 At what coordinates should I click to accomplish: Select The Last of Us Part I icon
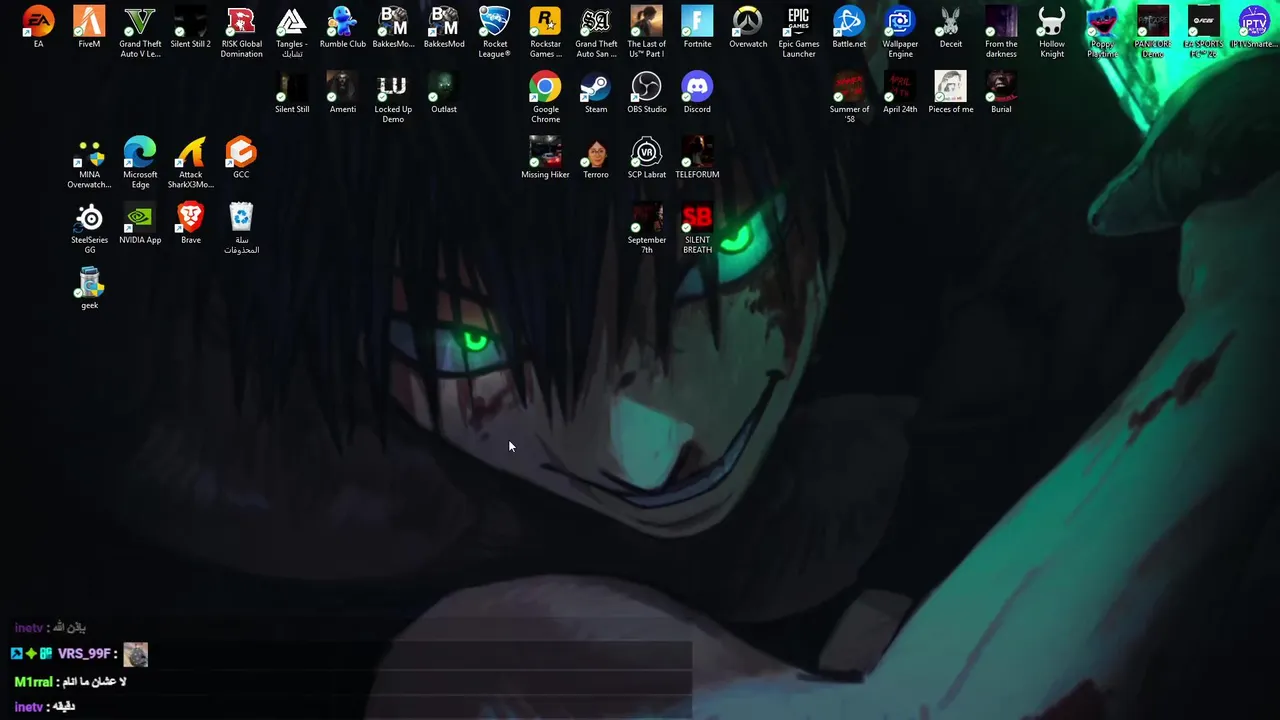(x=646, y=22)
